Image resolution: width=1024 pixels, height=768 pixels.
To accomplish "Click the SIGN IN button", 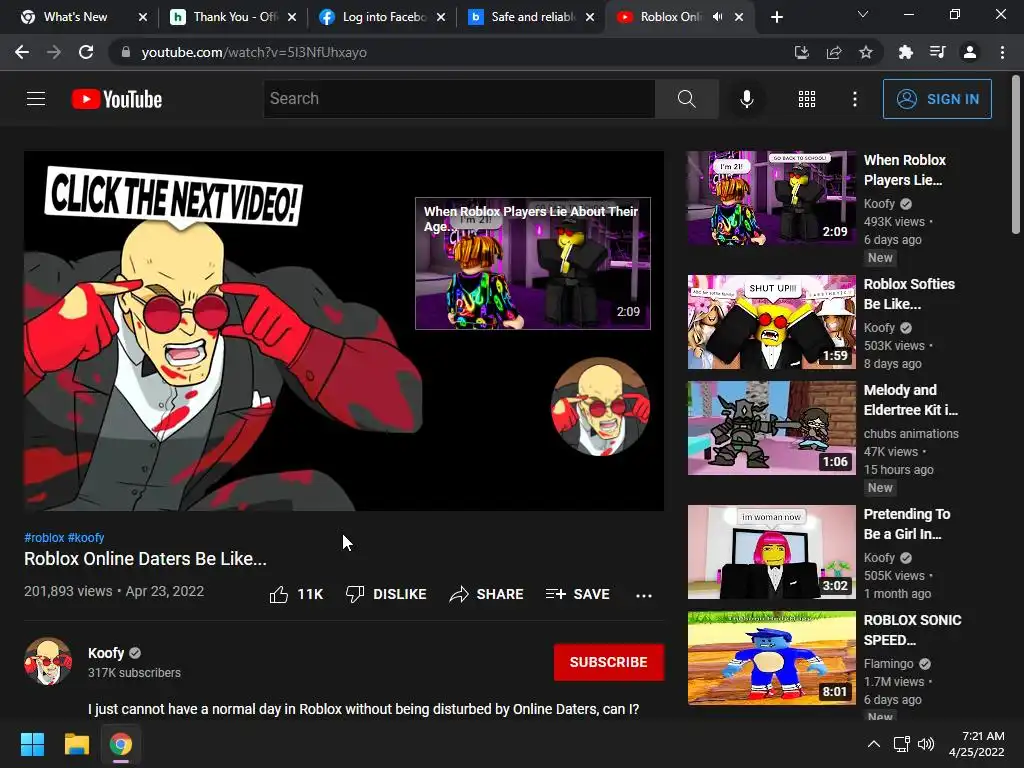I will click(x=937, y=99).
